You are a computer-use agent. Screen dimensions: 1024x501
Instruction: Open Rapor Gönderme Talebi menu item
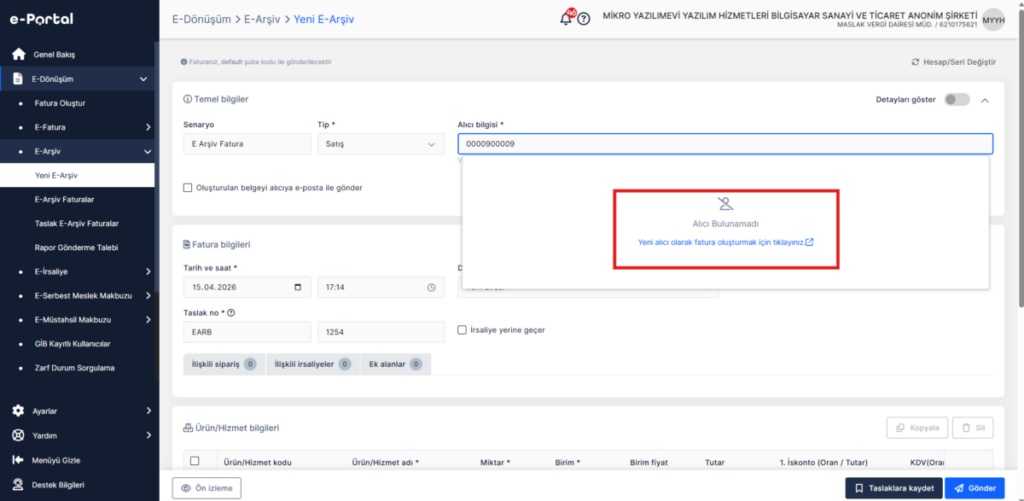(x=77, y=248)
